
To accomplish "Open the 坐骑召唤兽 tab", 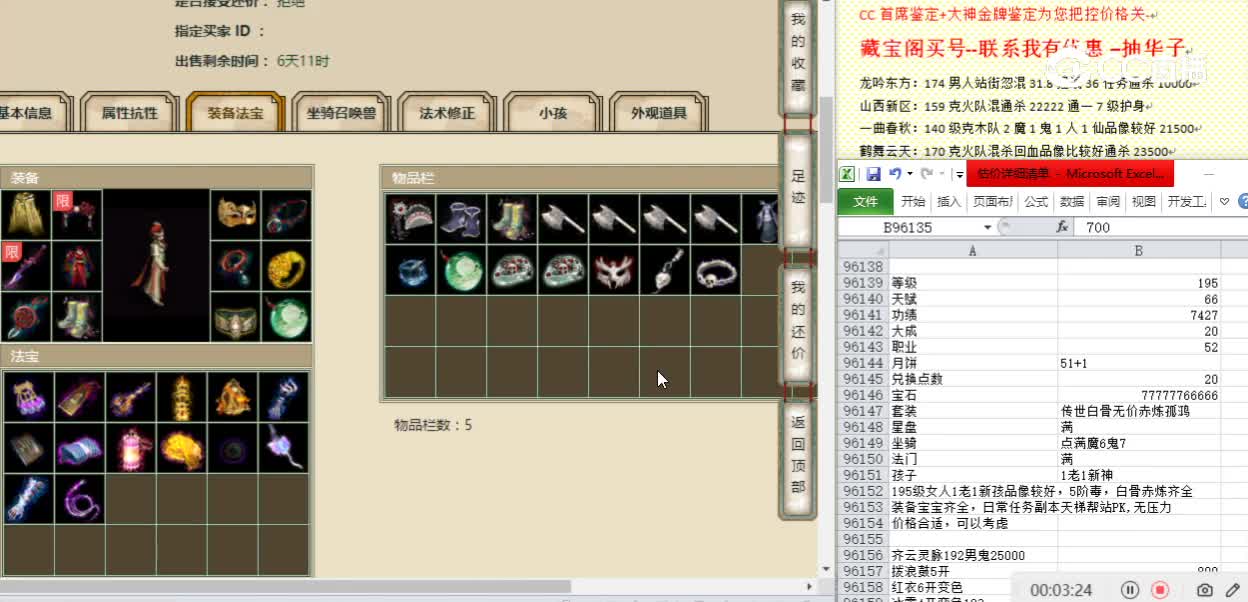I will click(x=341, y=113).
